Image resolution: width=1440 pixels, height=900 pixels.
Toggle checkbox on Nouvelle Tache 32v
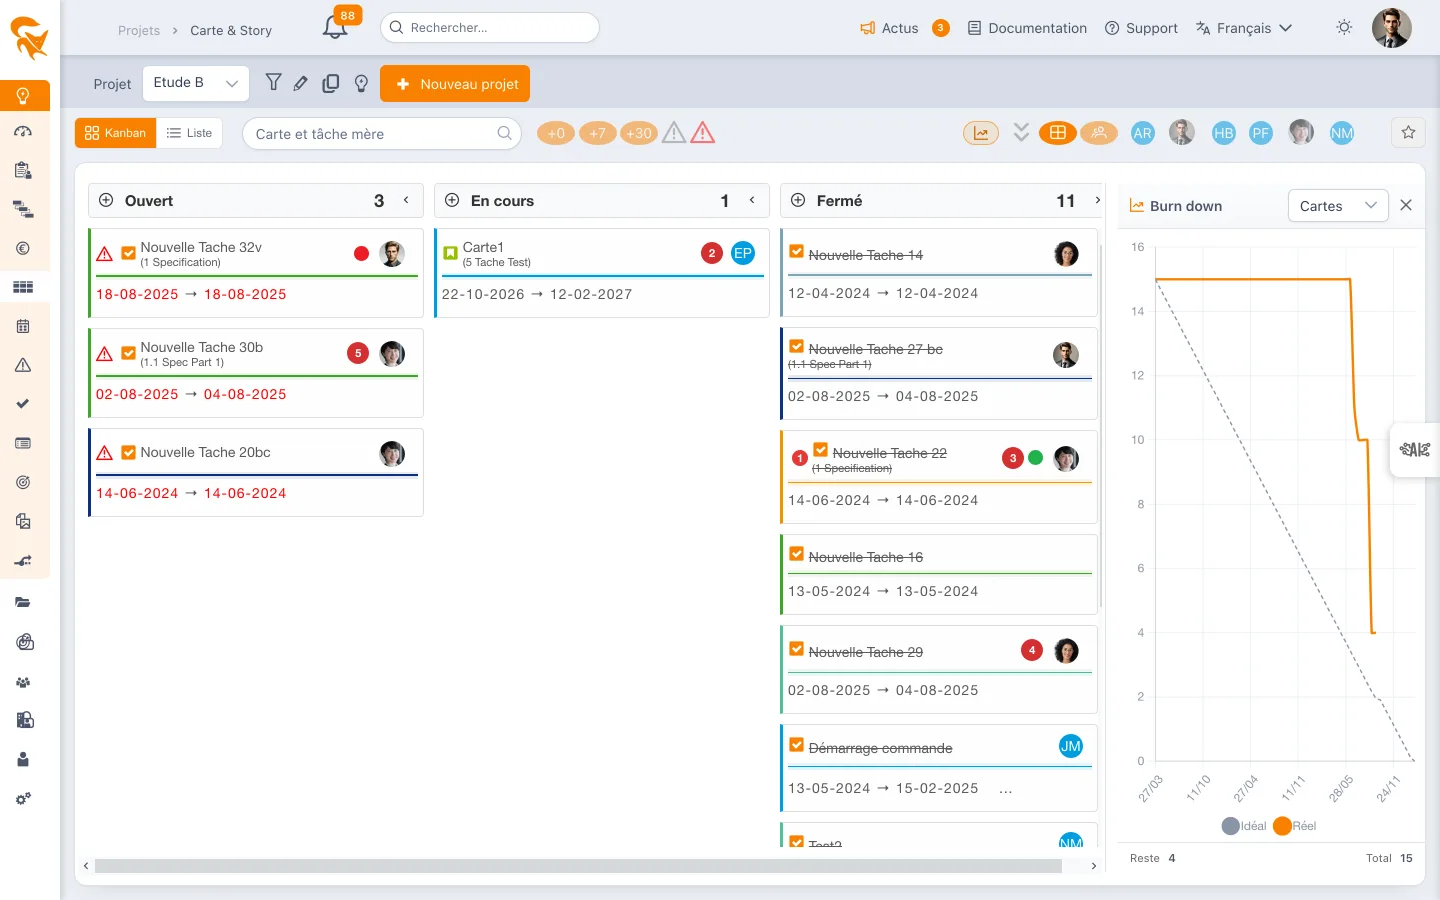coord(128,254)
